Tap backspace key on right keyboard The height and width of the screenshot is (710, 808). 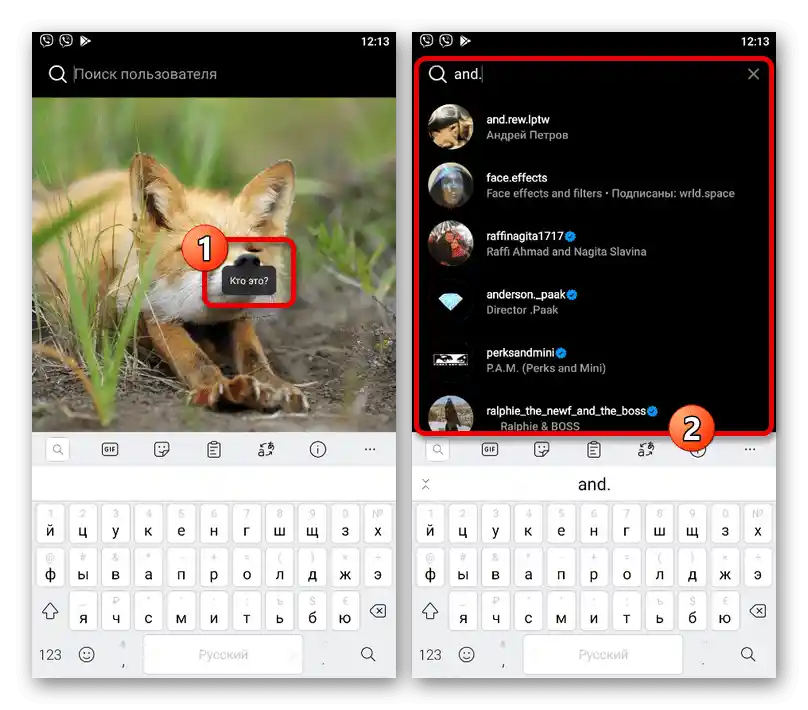[758, 611]
